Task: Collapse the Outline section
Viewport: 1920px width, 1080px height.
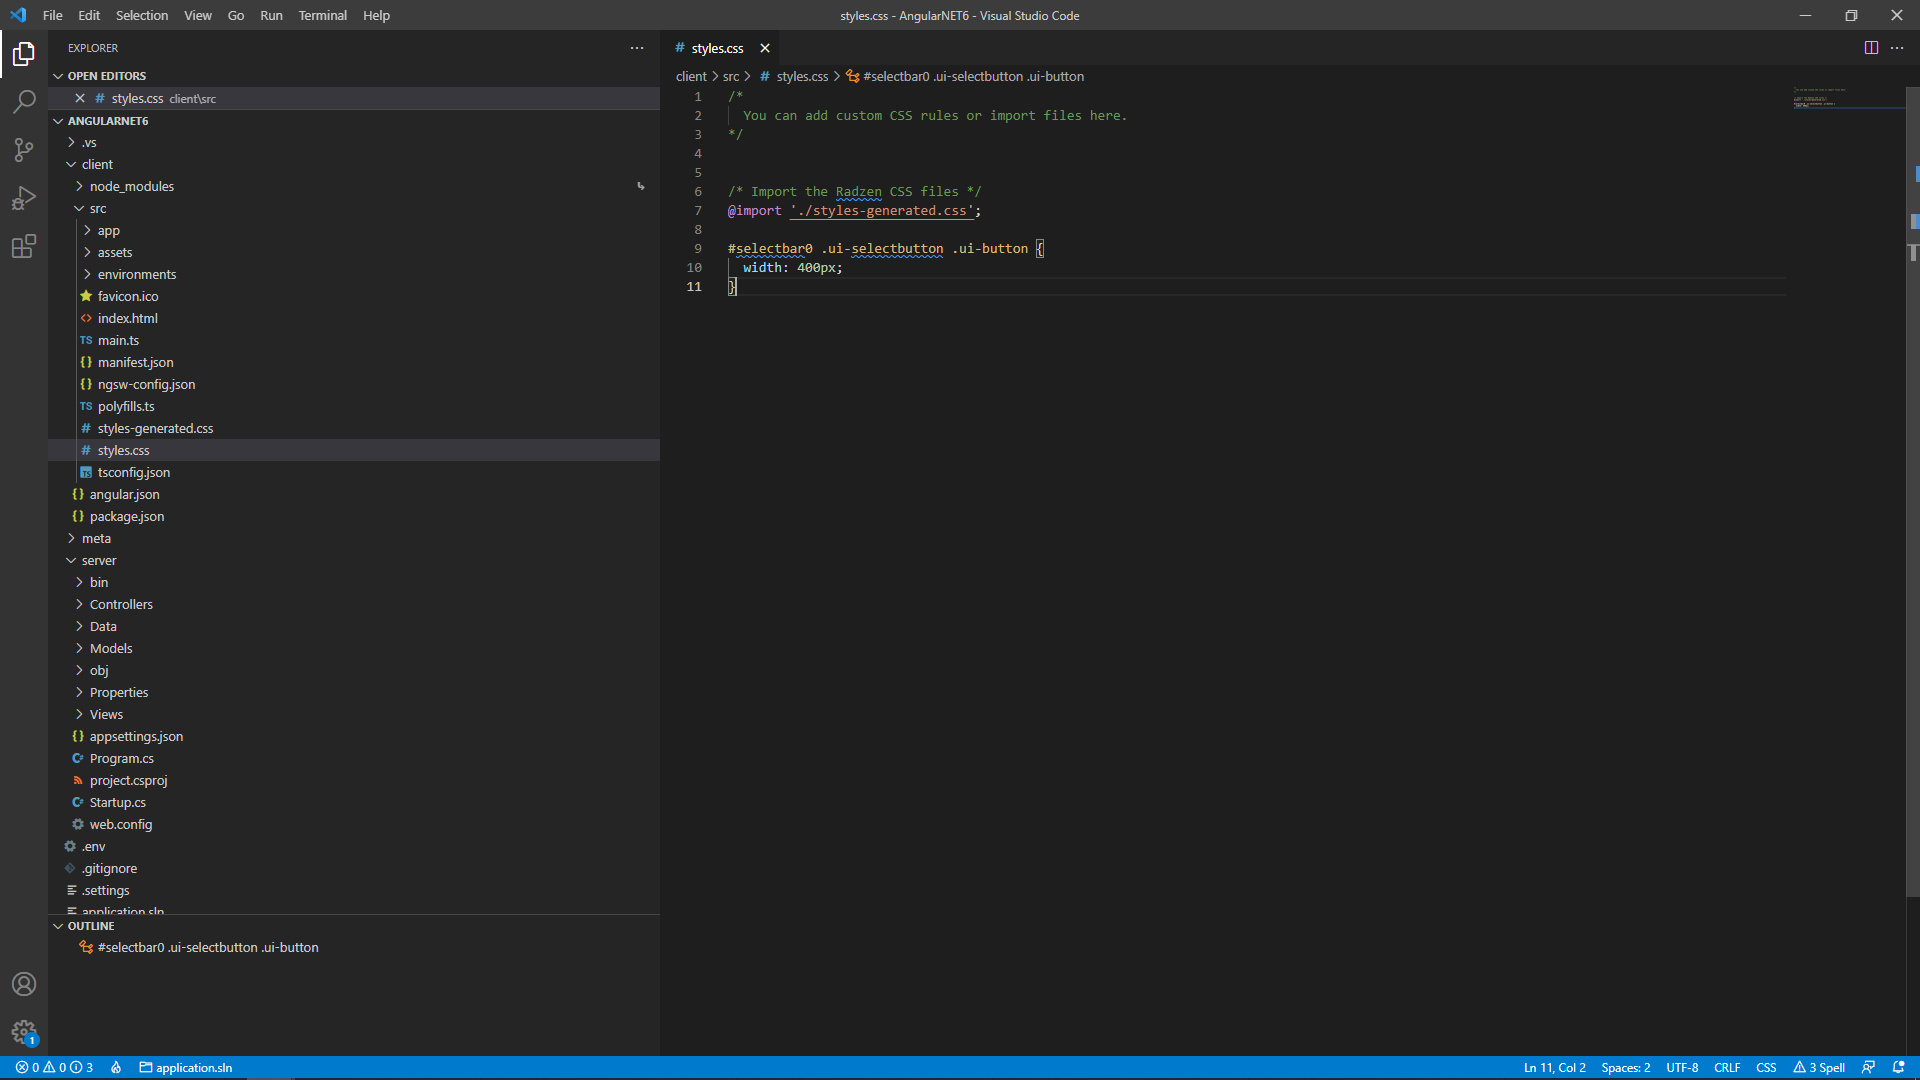Action: coord(354,926)
